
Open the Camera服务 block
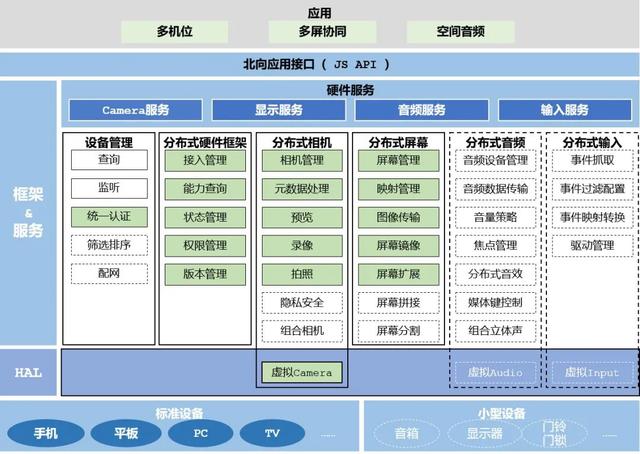[x=136, y=110]
